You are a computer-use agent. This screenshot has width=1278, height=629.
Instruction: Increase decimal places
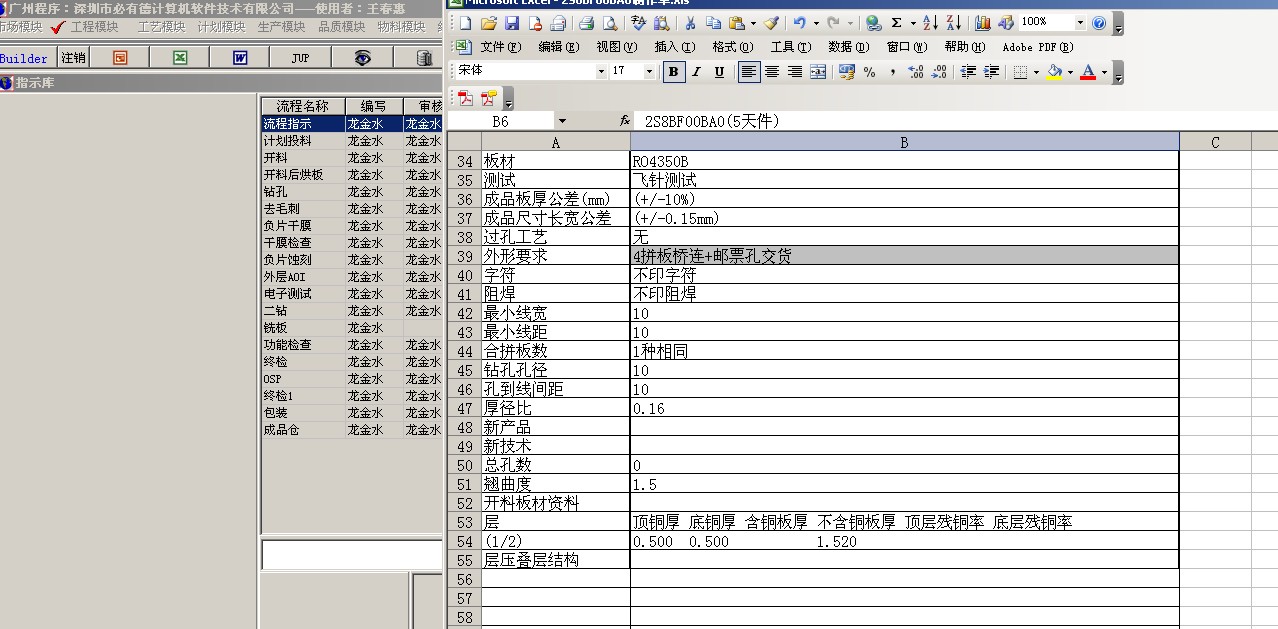[x=915, y=71]
